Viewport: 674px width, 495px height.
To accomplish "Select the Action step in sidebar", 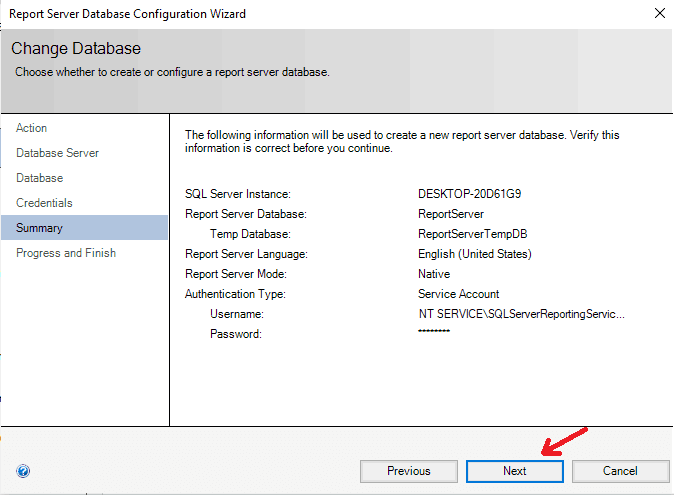I will click(32, 128).
